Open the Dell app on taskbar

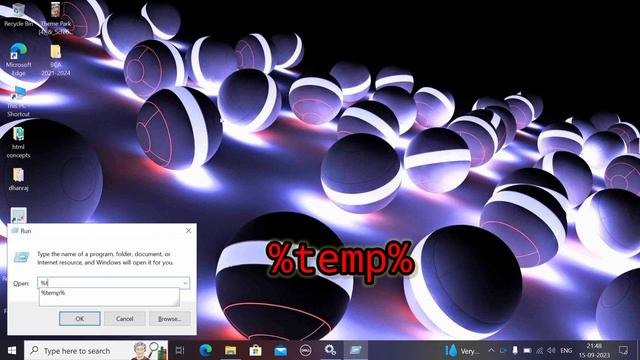click(305, 350)
